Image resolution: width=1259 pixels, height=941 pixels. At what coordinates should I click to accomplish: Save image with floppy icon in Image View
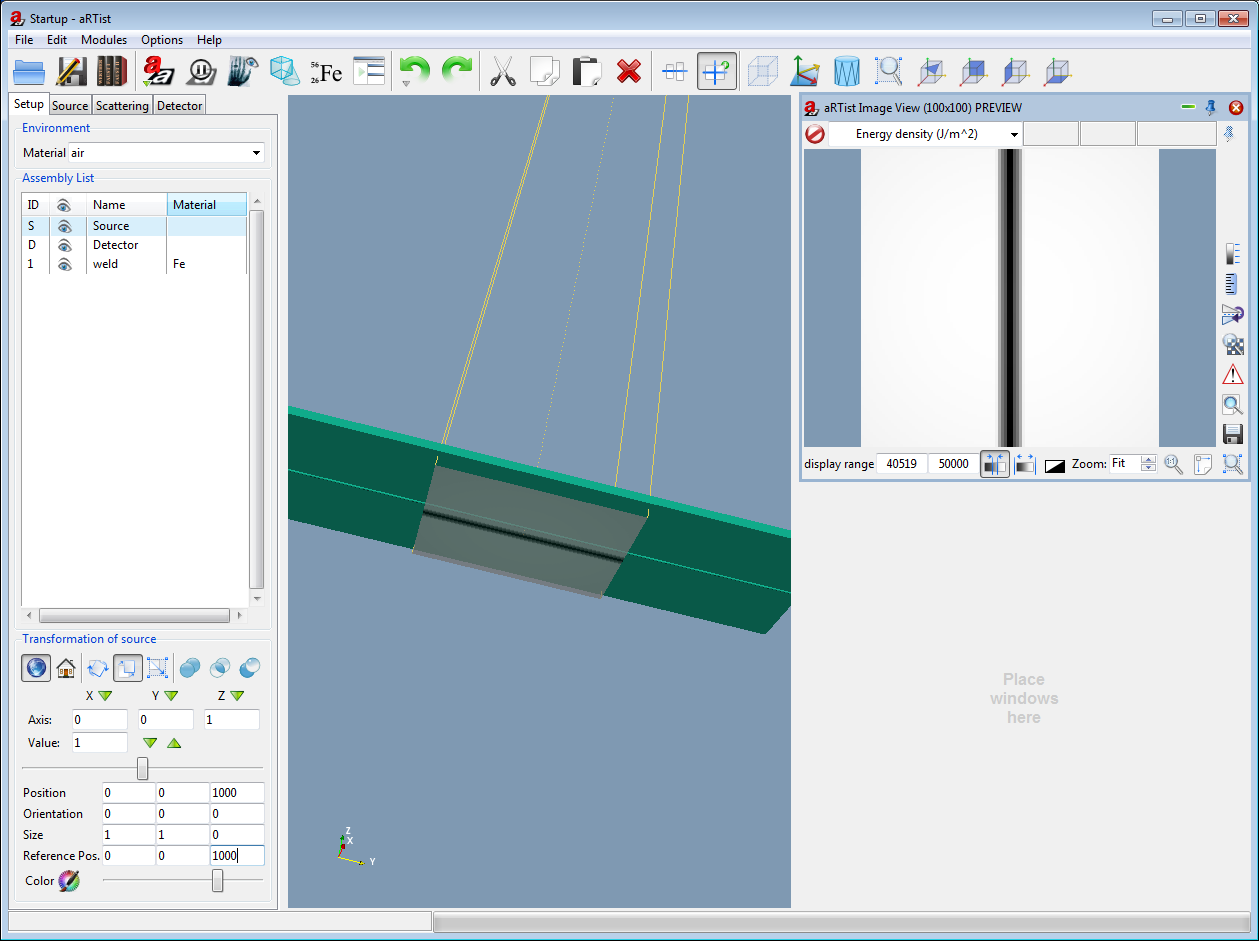point(1233,434)
